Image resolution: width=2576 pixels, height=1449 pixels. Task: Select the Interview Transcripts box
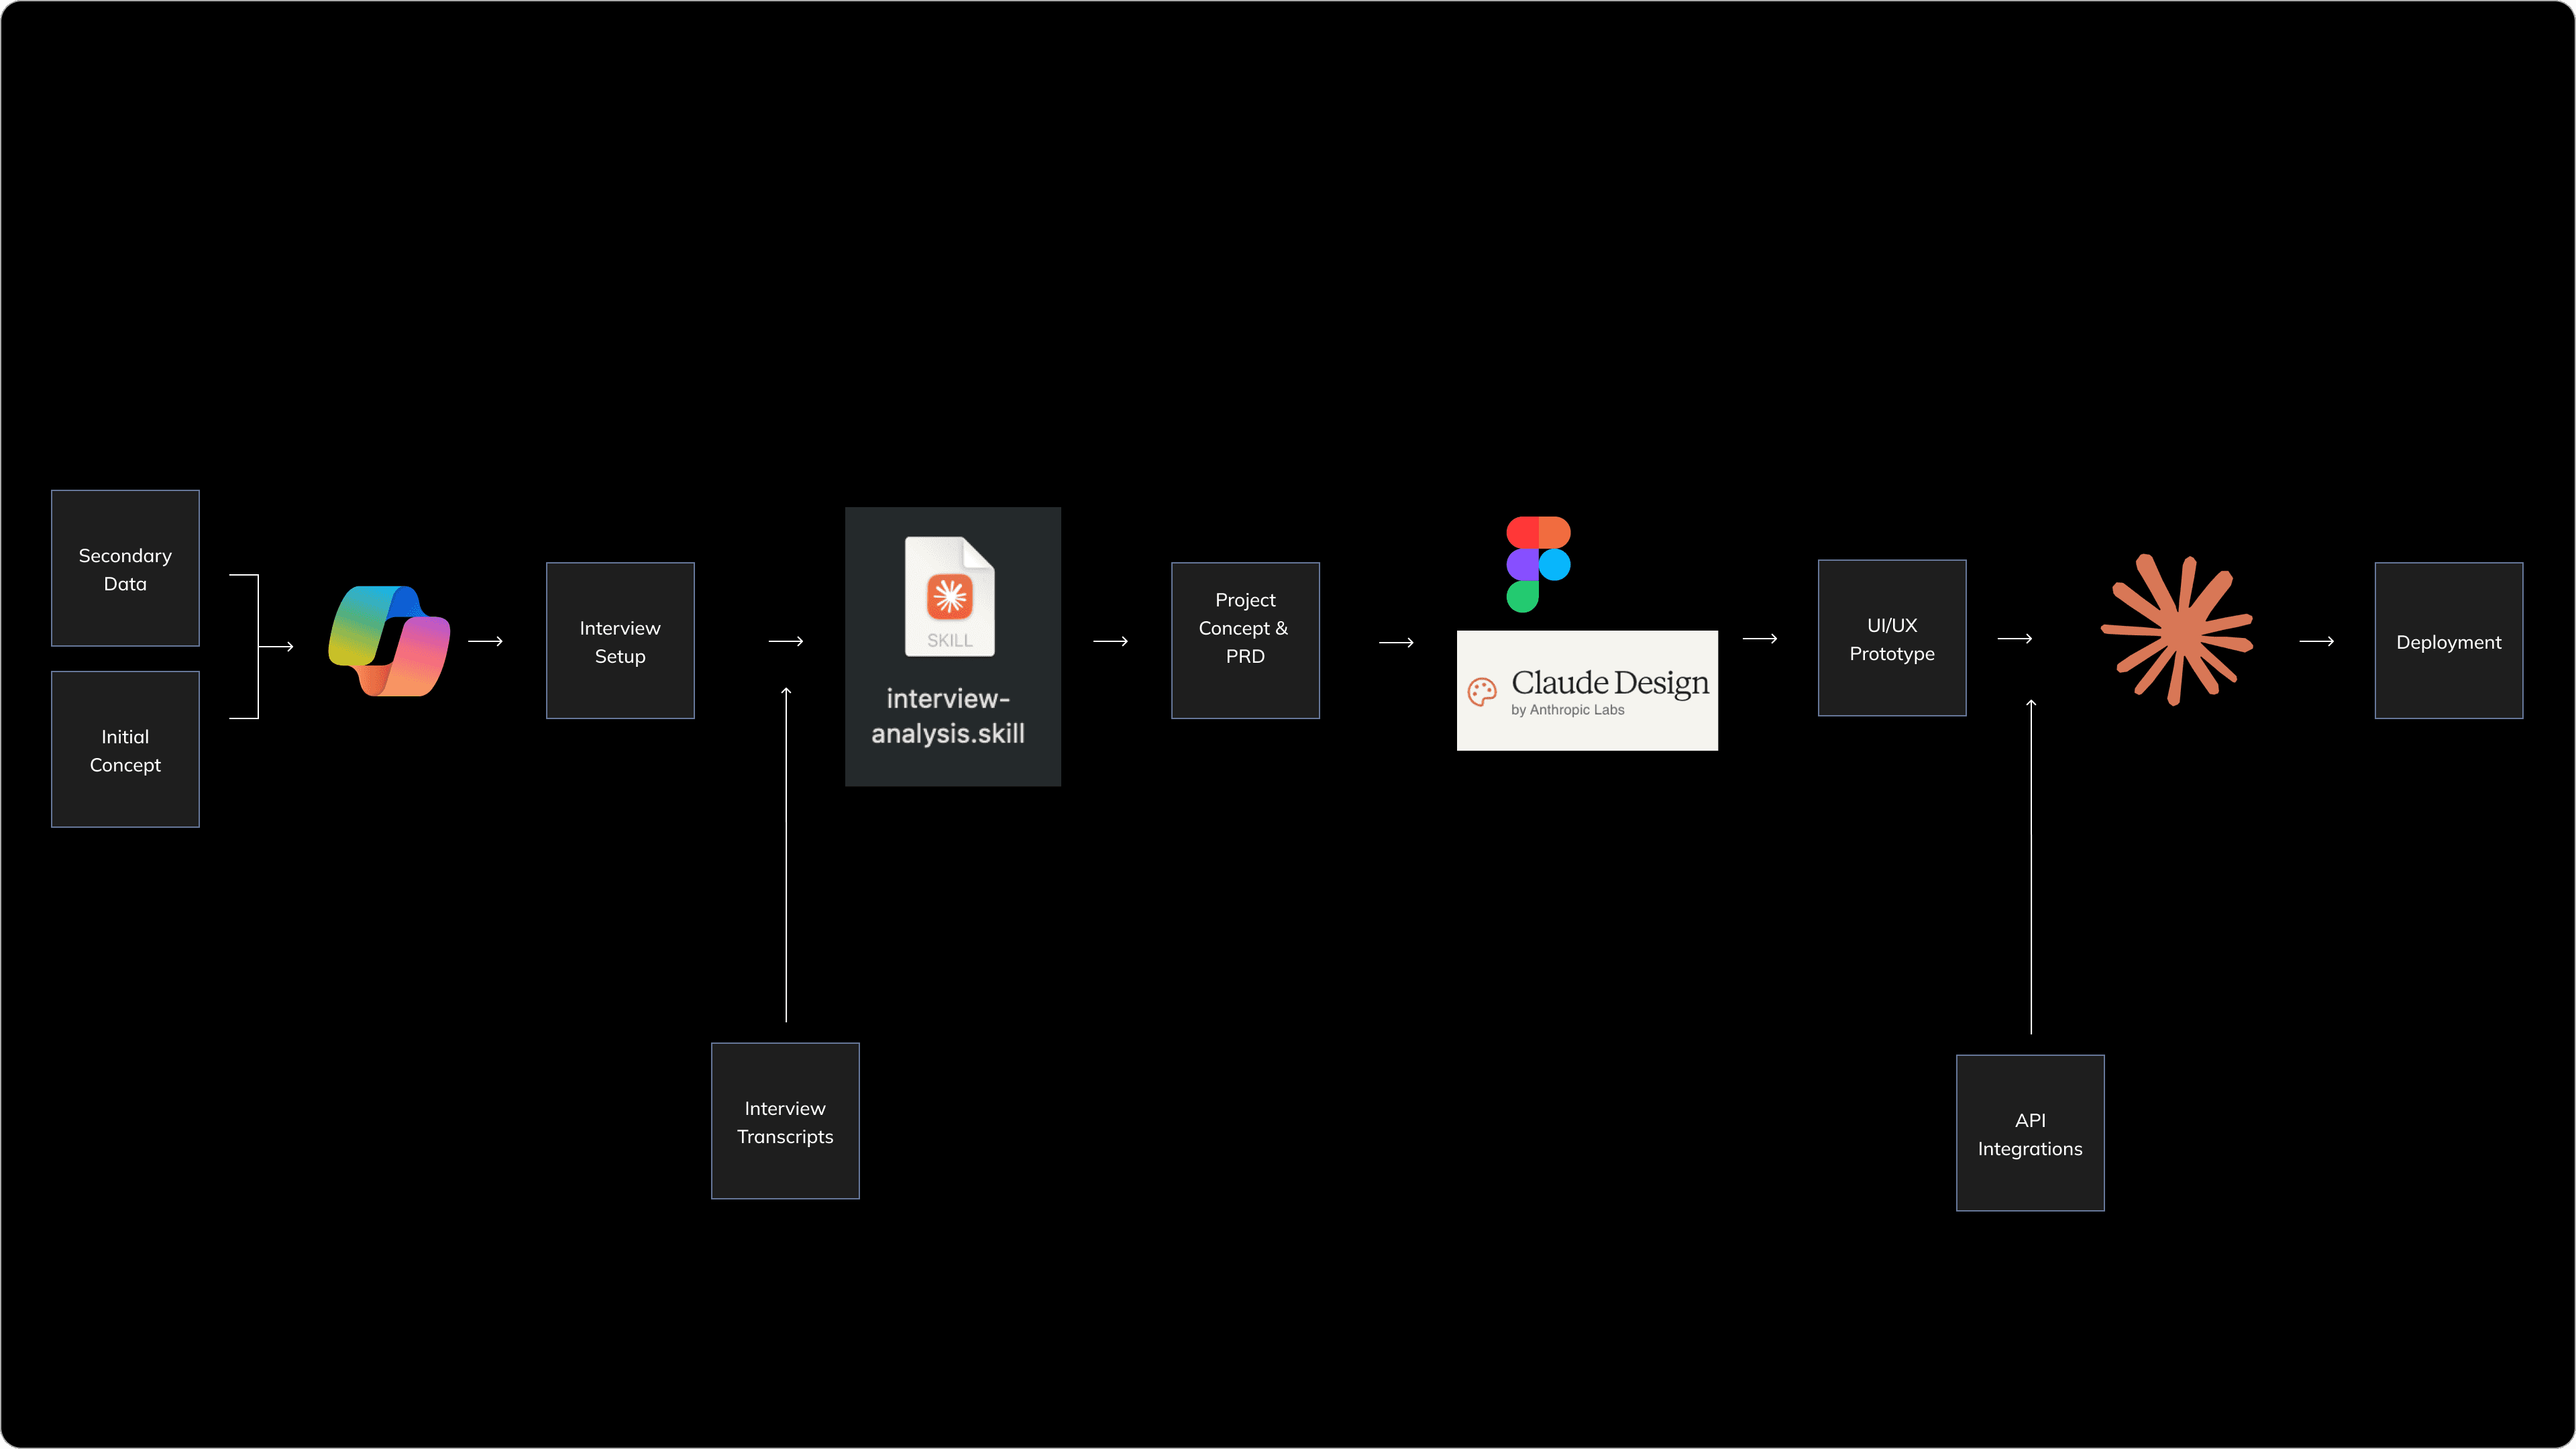point(785,1121)
